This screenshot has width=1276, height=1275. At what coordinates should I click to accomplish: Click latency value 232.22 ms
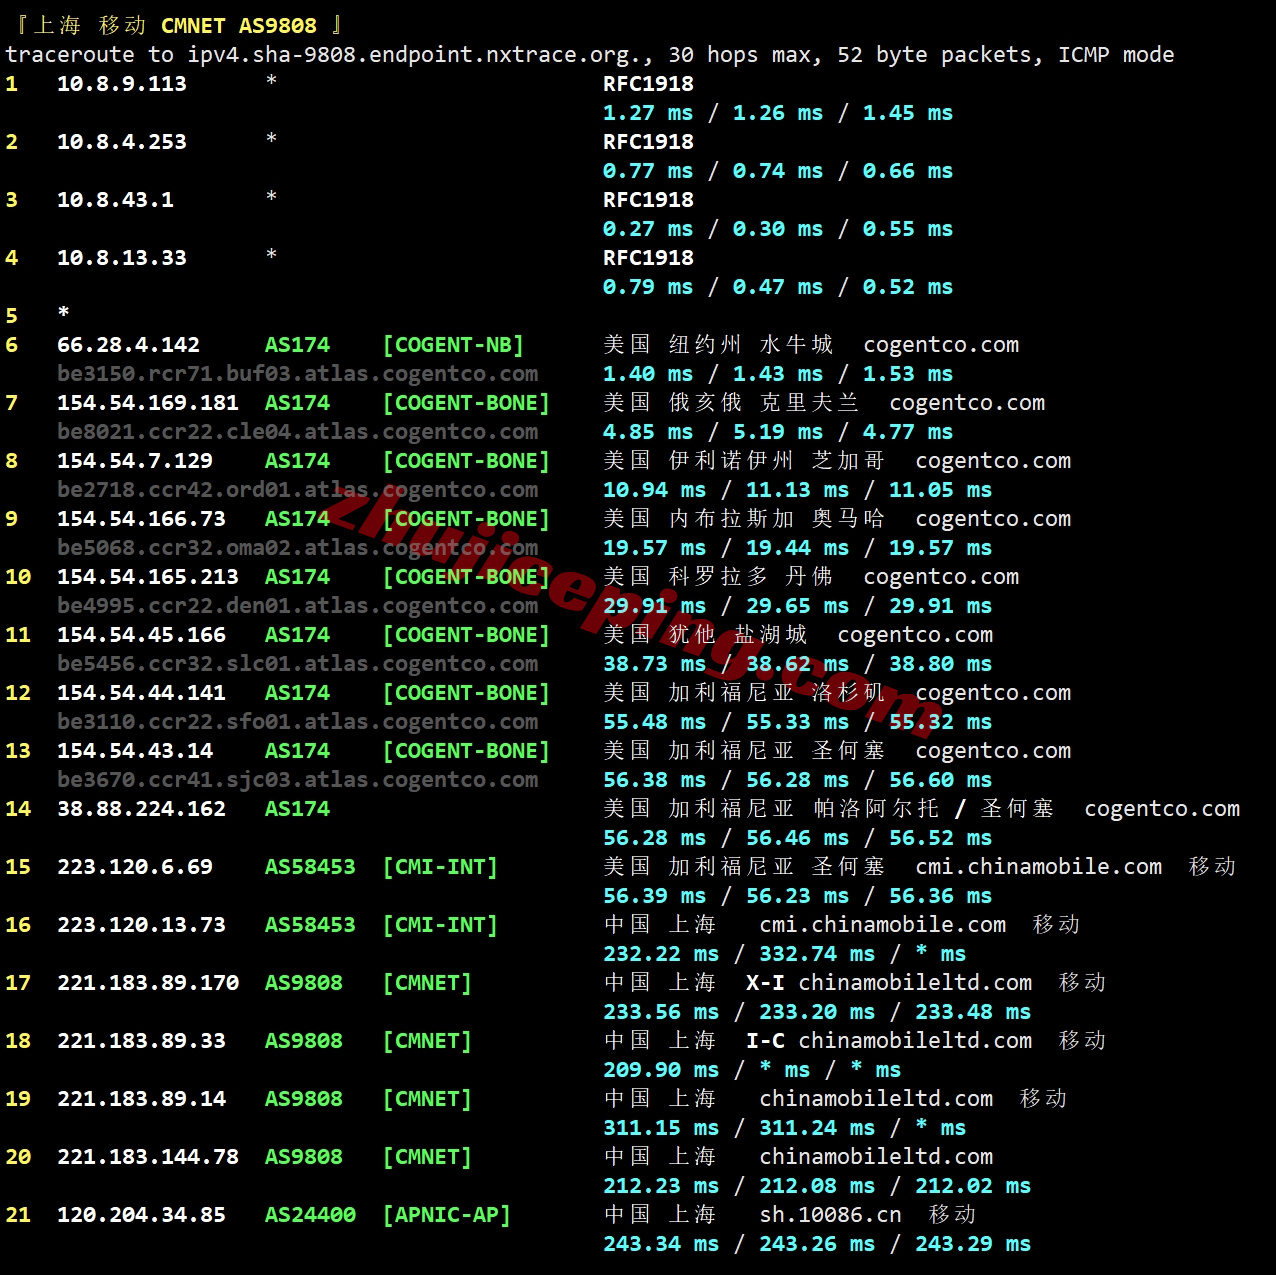pyautogui.click(x=661, y=954)
